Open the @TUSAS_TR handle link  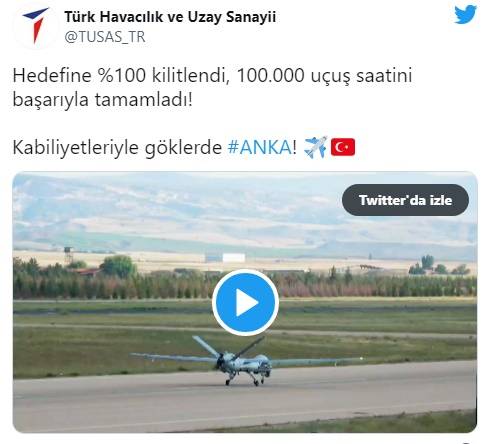click(x=105, y=37)
